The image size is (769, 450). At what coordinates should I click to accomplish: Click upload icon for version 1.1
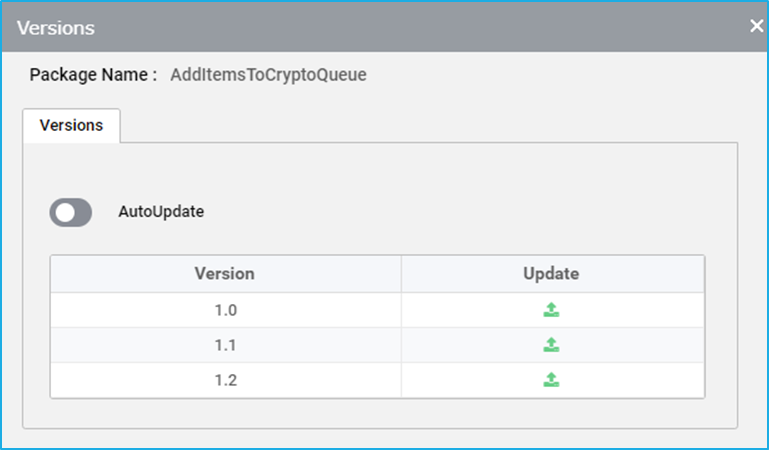[551, 345]
